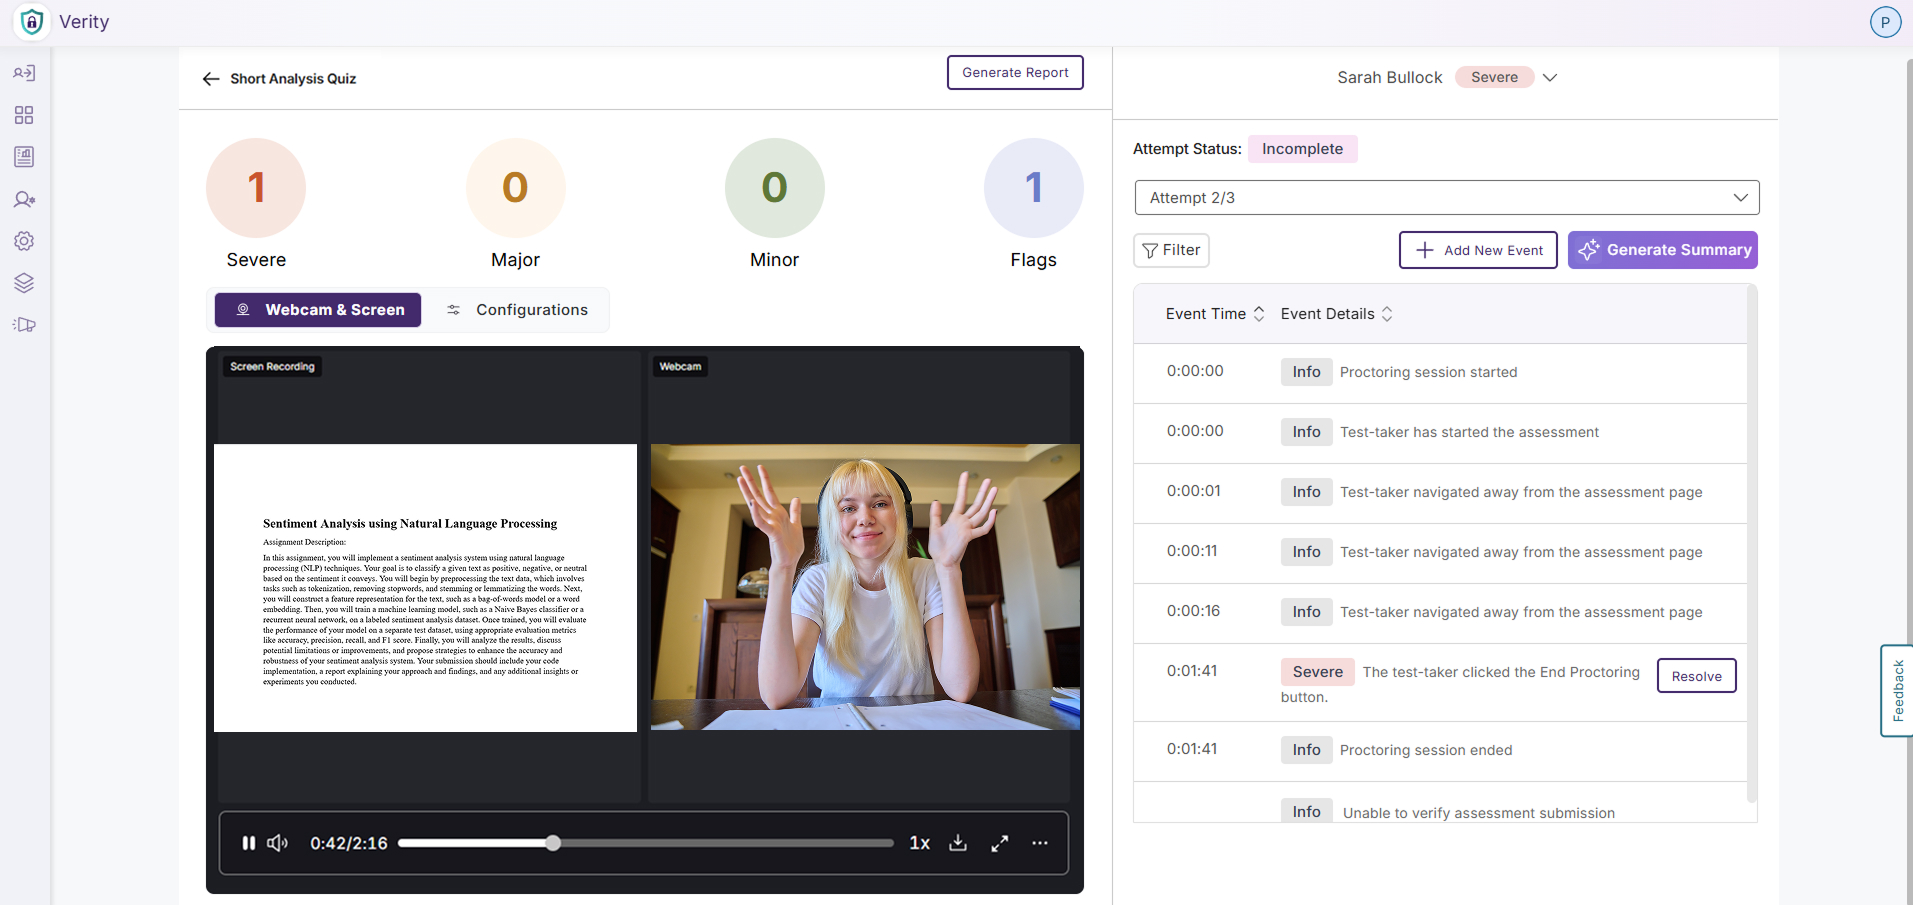Open the Attempt 2/3 dropdown

[1447, 198]
